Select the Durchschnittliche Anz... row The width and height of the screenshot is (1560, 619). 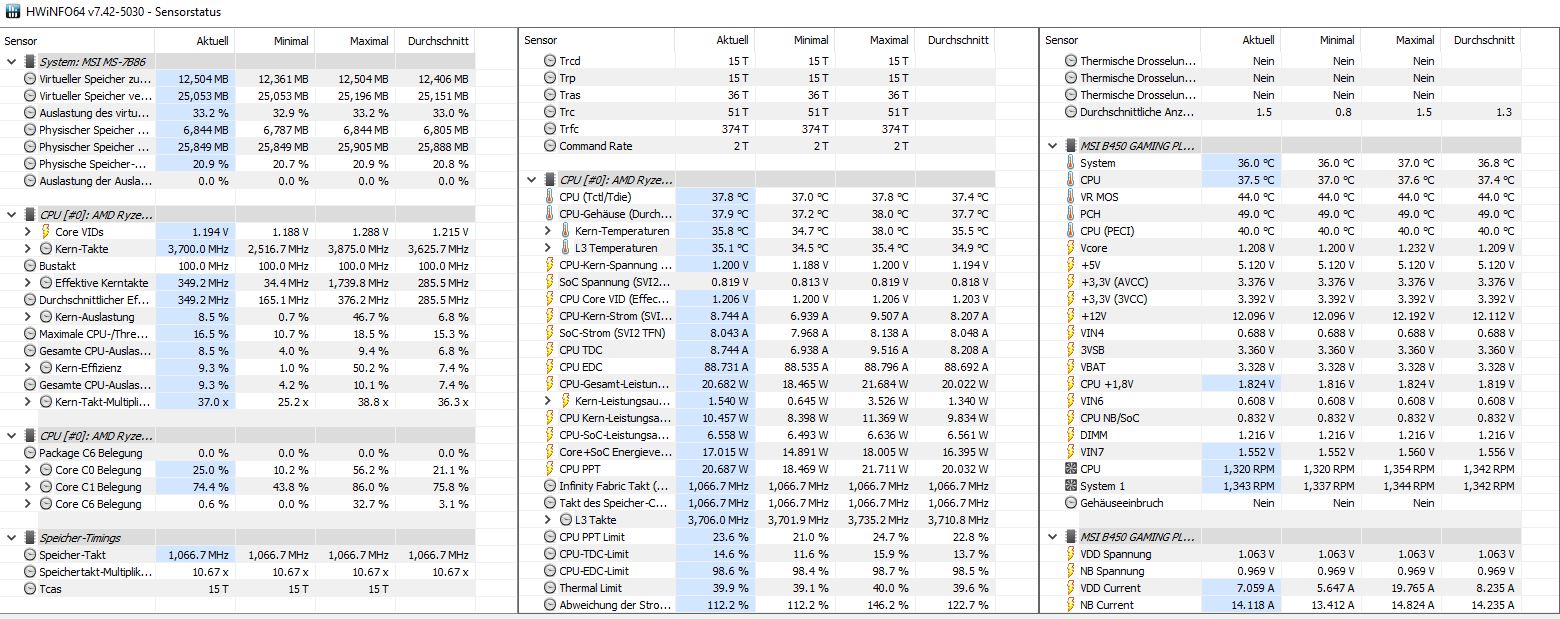(x=1280, y=112)
